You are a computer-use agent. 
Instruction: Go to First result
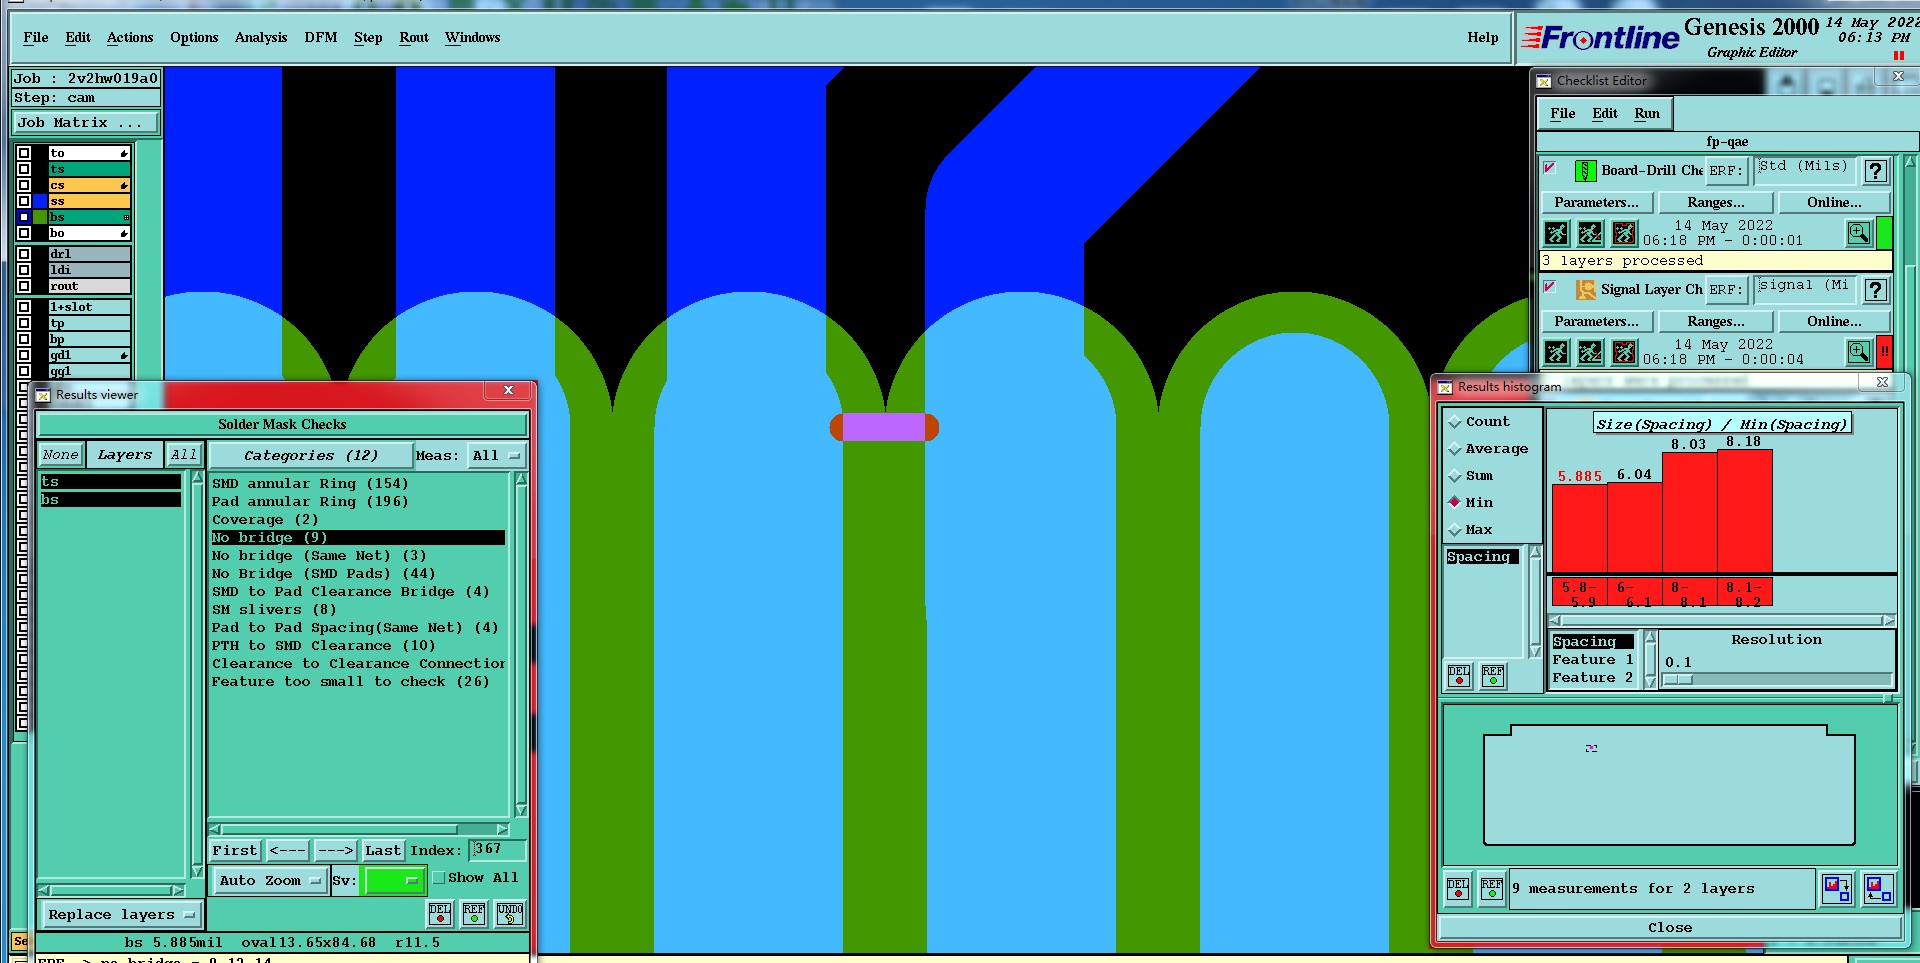(x=234, y=850)
